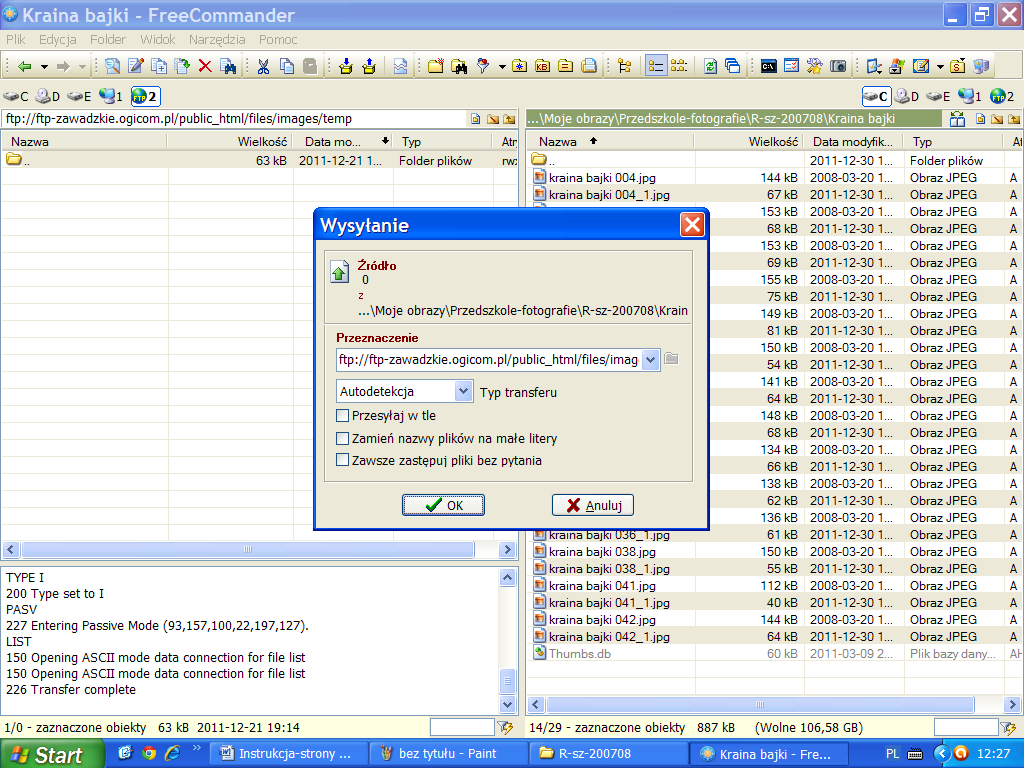Image resolution: width=1024 pixels, height=768 pixels.
Task: Click the left panel quick filter input box
Action: click(x=462, y=727)
